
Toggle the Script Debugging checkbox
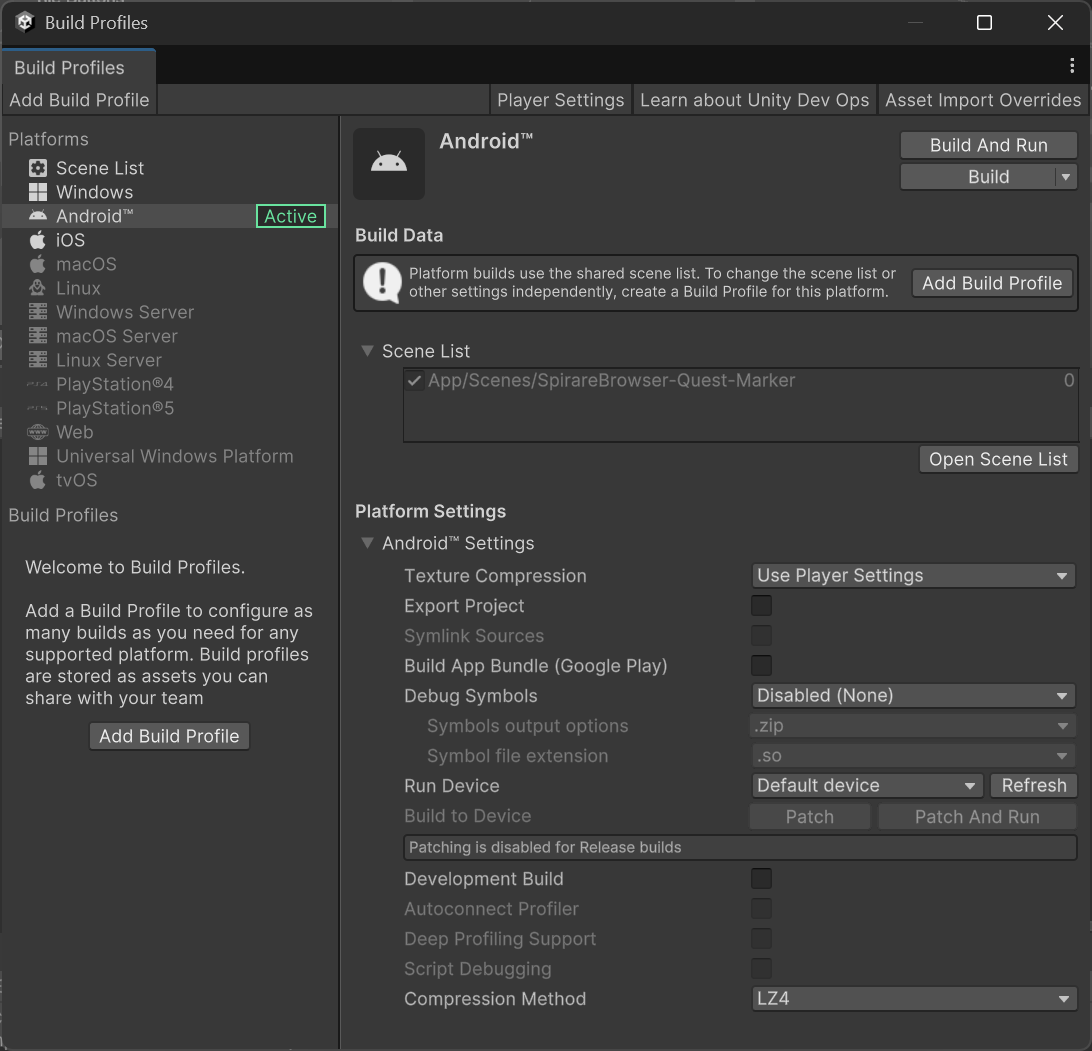[761, 968]
